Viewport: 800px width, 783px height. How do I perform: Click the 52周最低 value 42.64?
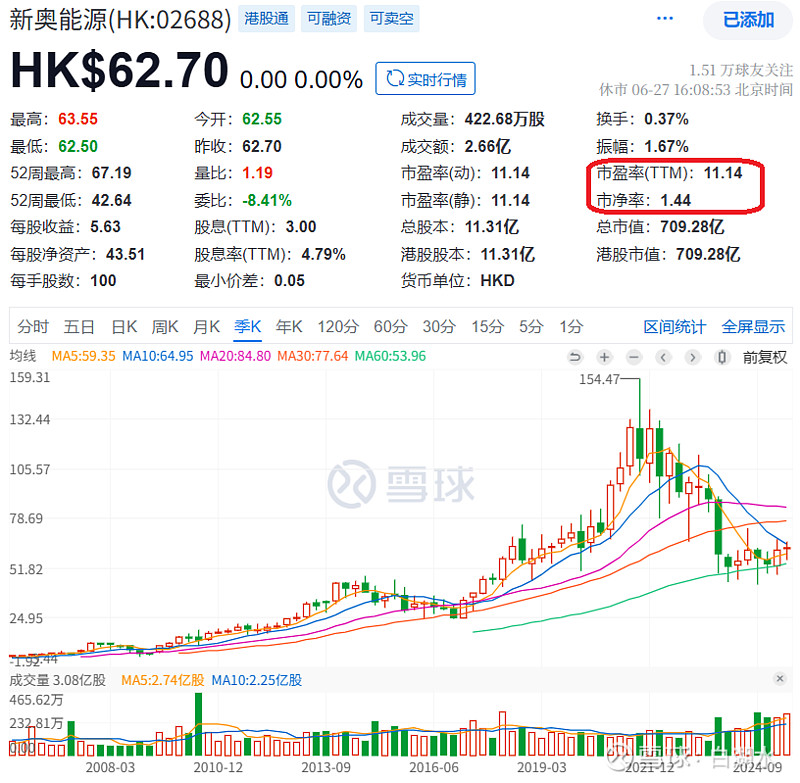111,200
